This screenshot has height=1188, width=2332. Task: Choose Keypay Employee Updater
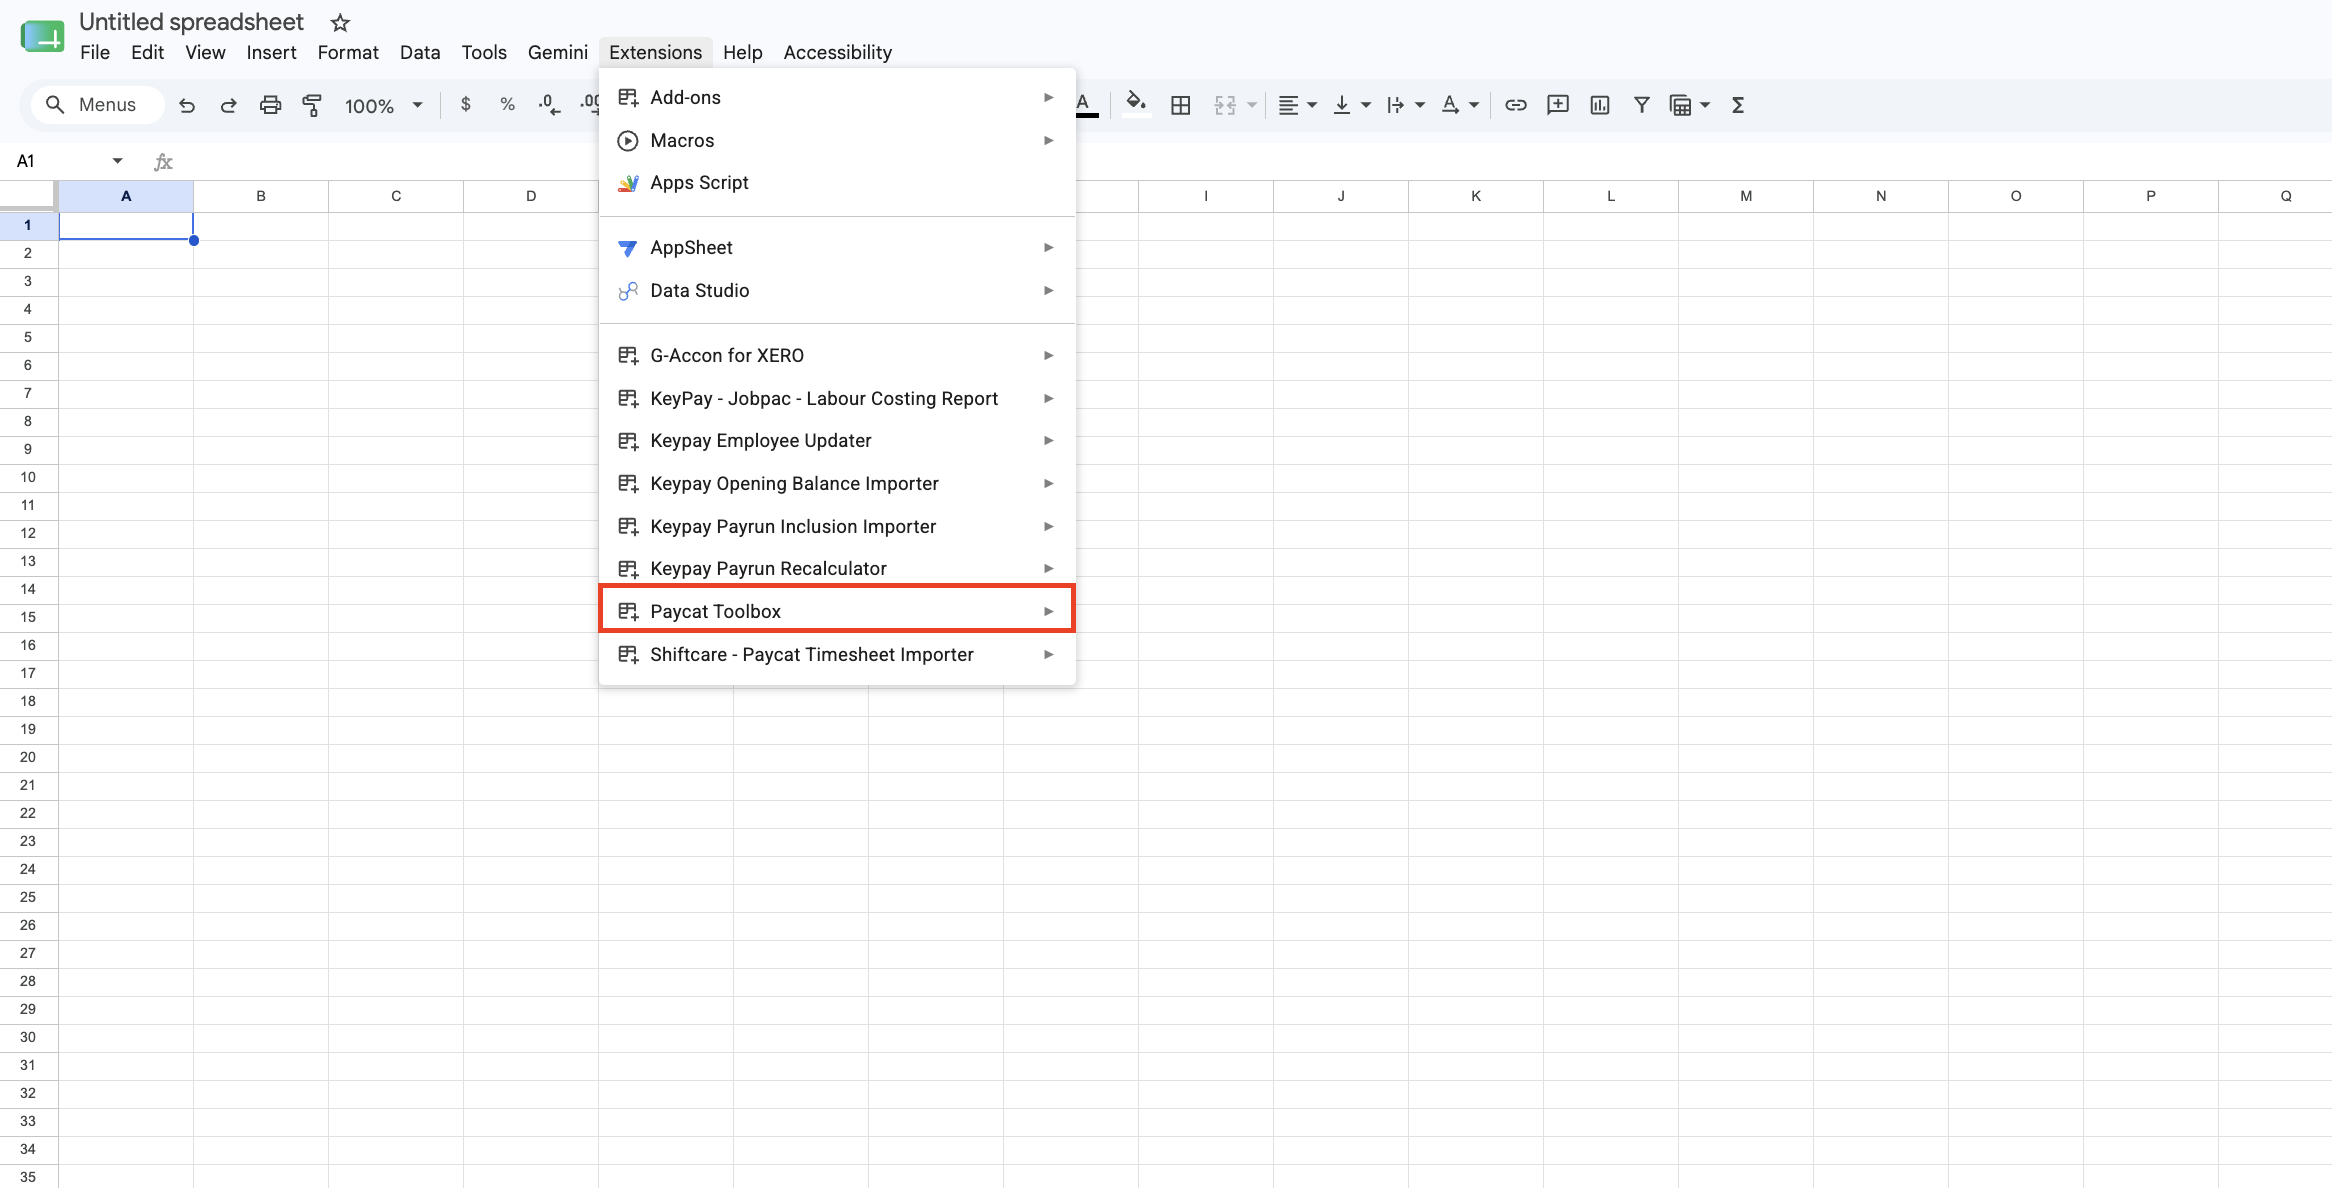tap(837, 440)
